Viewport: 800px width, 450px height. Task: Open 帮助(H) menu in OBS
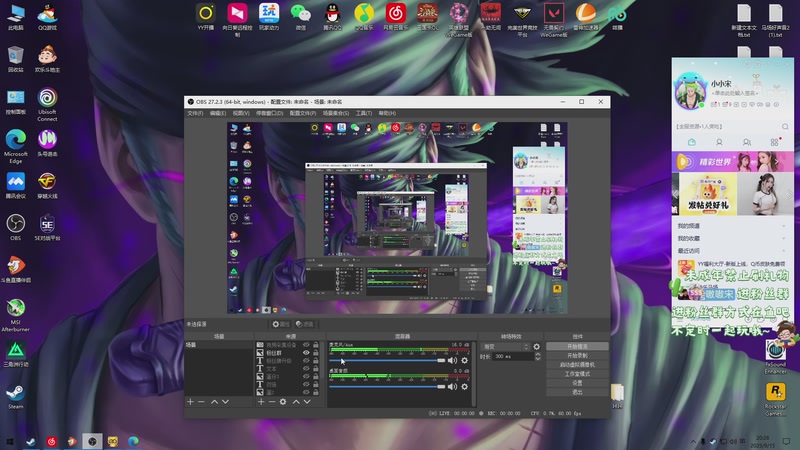(387, 113)
